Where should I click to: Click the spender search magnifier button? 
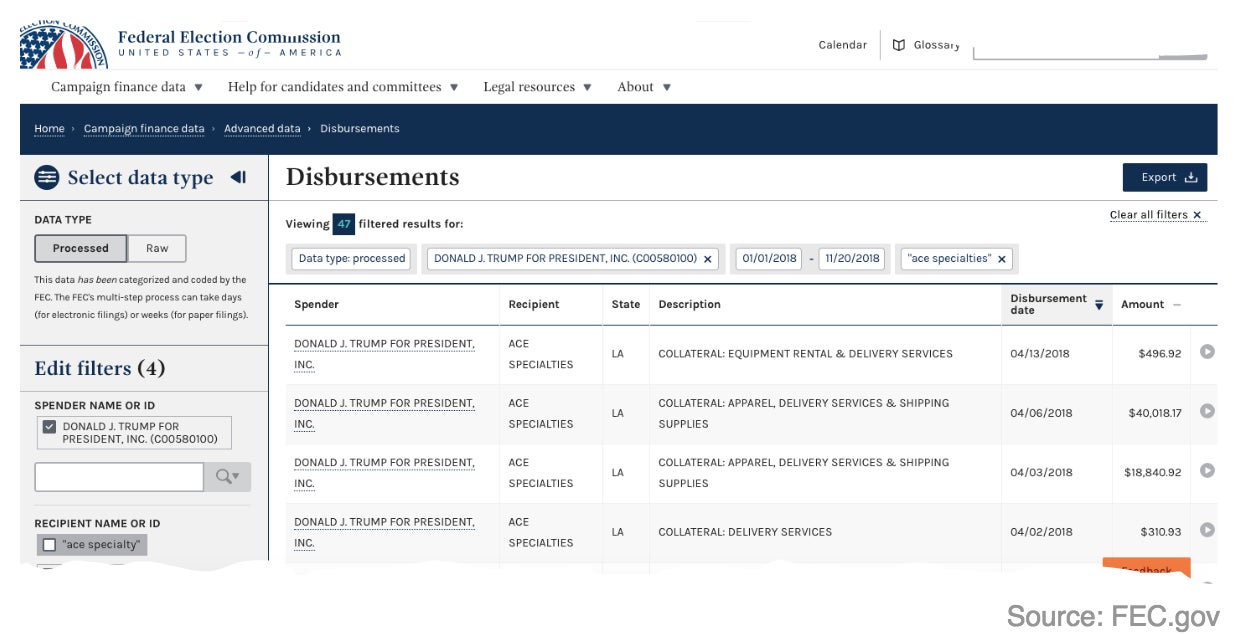tap(228, 477)
